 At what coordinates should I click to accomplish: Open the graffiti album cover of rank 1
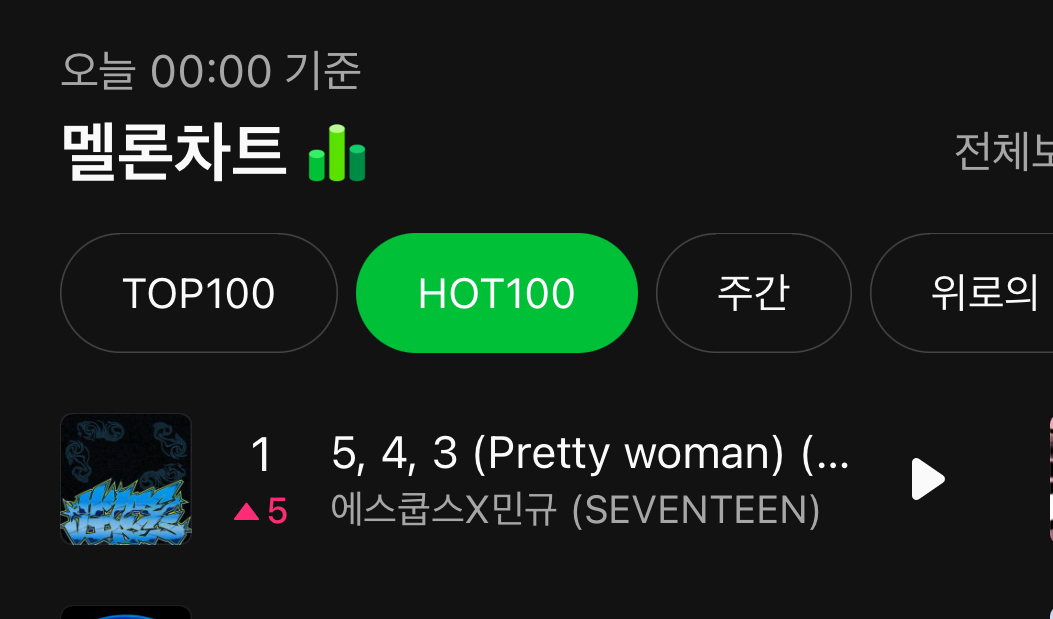pos(126,479)
